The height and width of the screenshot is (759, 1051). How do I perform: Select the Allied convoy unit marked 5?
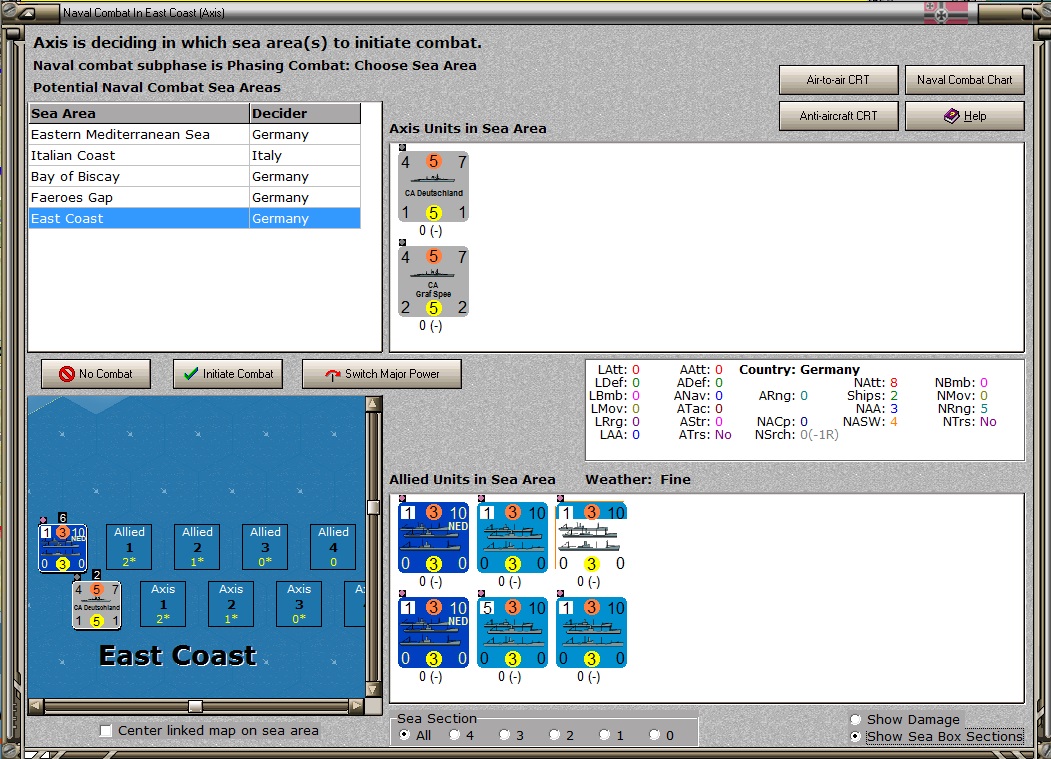click(x=512, y=633)
